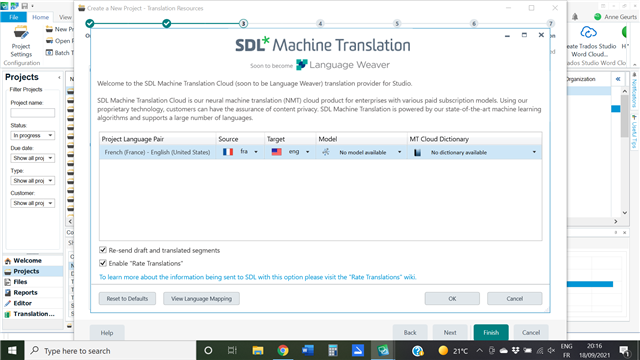640x360 pixels.
Task: Open the Type filter dropdown
Action: (32, 180)
